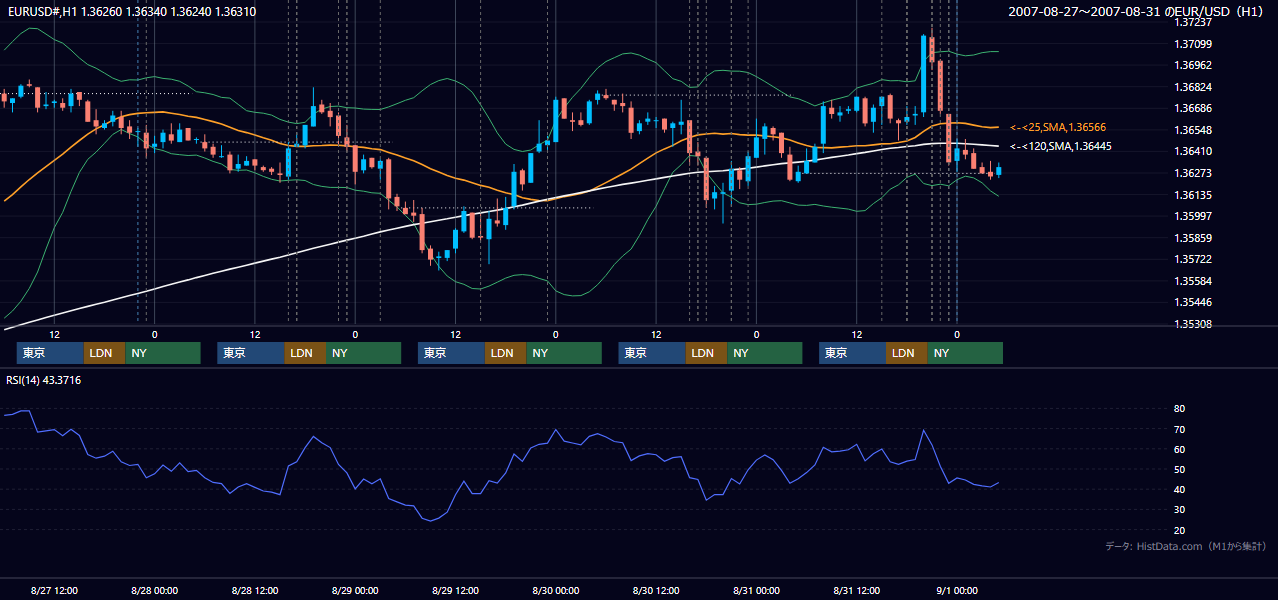Select the 8/28 00:00 time axis label
This screenshot has width=1278, height=600.
click(154, 590)
